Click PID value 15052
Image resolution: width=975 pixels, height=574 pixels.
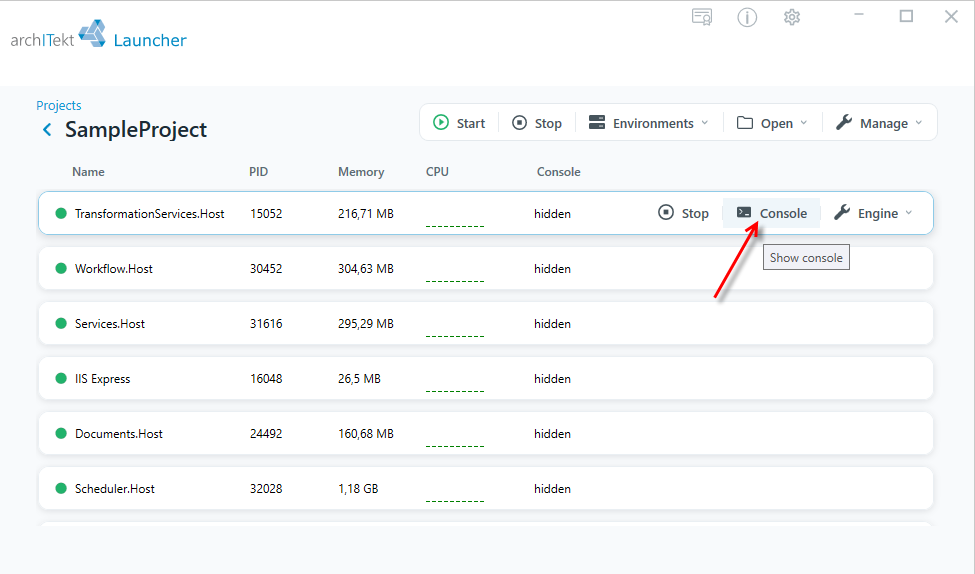point(266,214)
